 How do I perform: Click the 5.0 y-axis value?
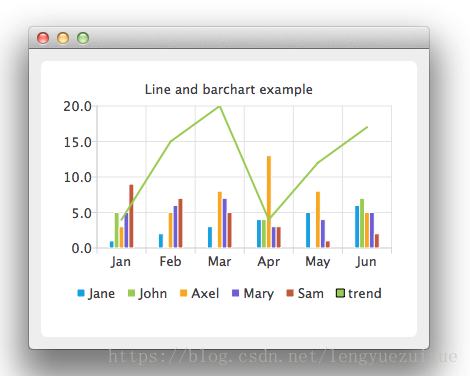point(82,213)
